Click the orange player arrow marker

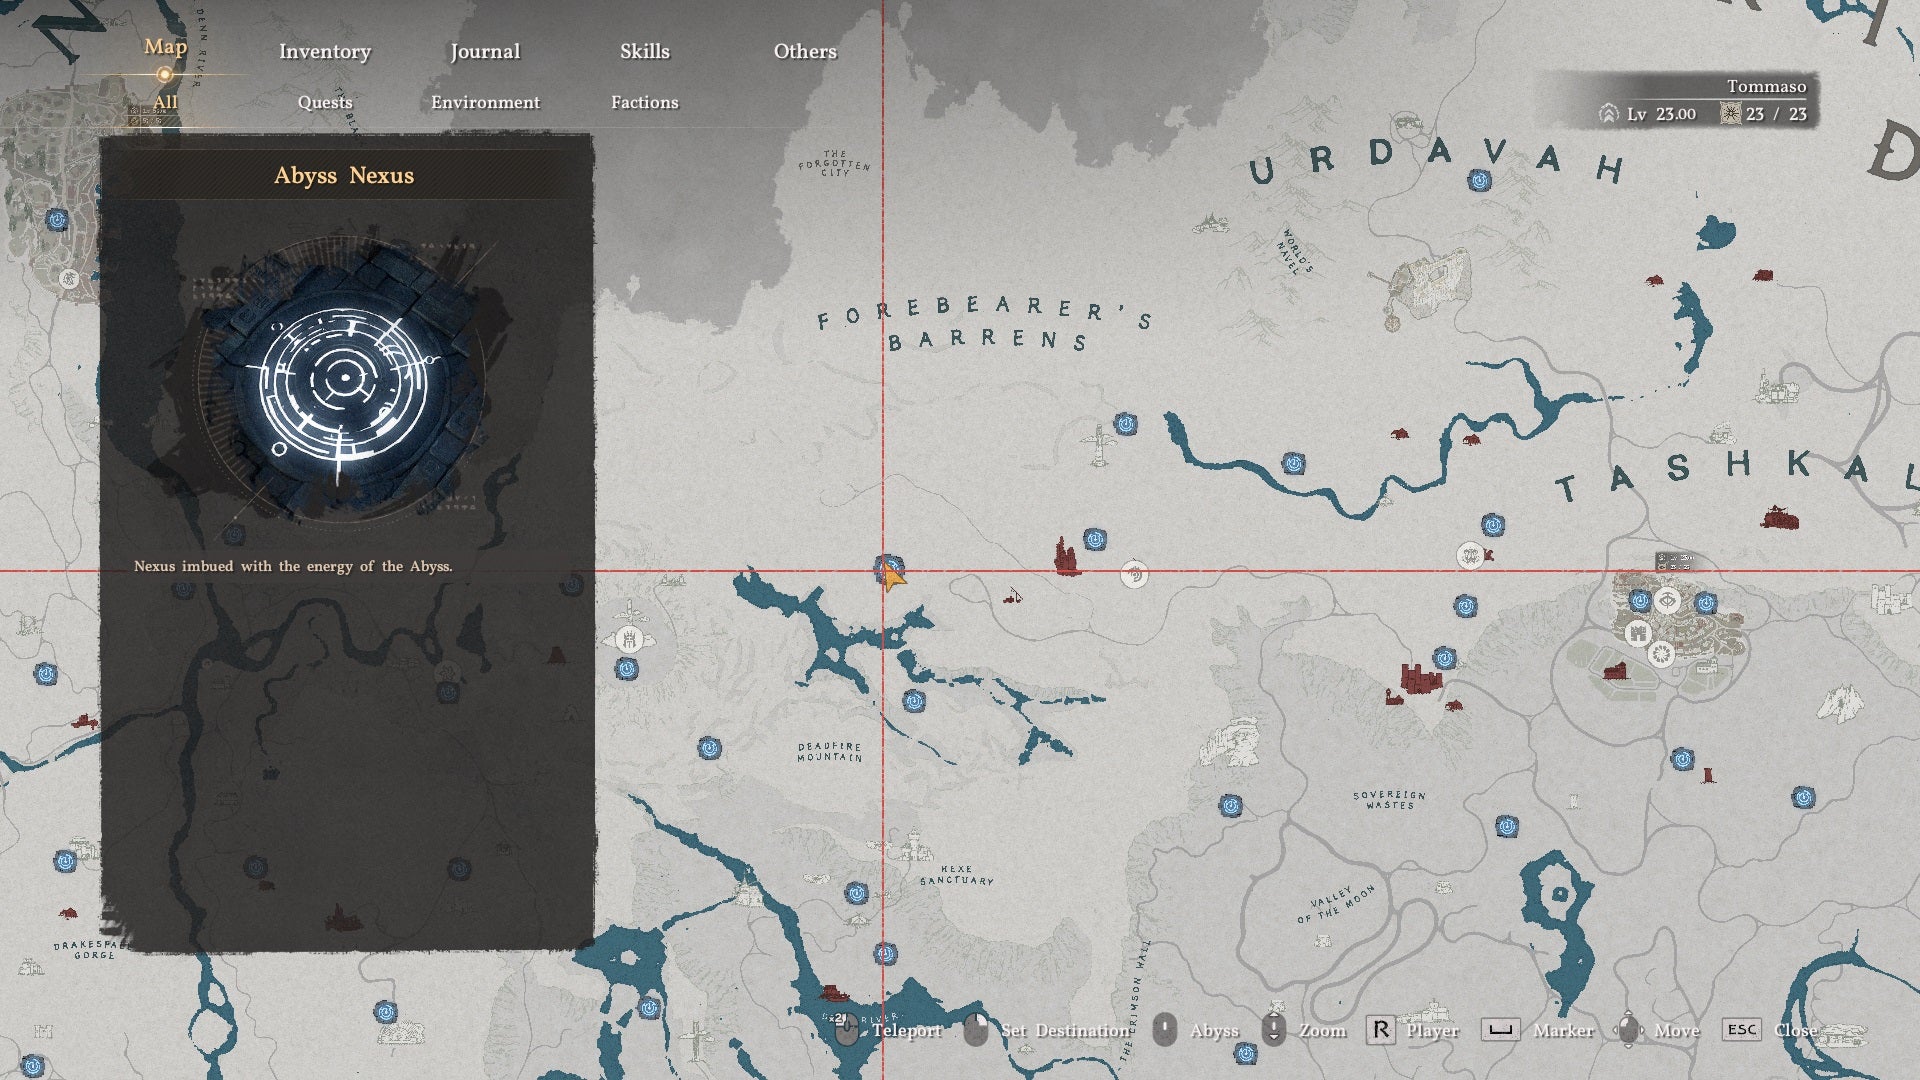pyautogui.click(x=893, y=578)
